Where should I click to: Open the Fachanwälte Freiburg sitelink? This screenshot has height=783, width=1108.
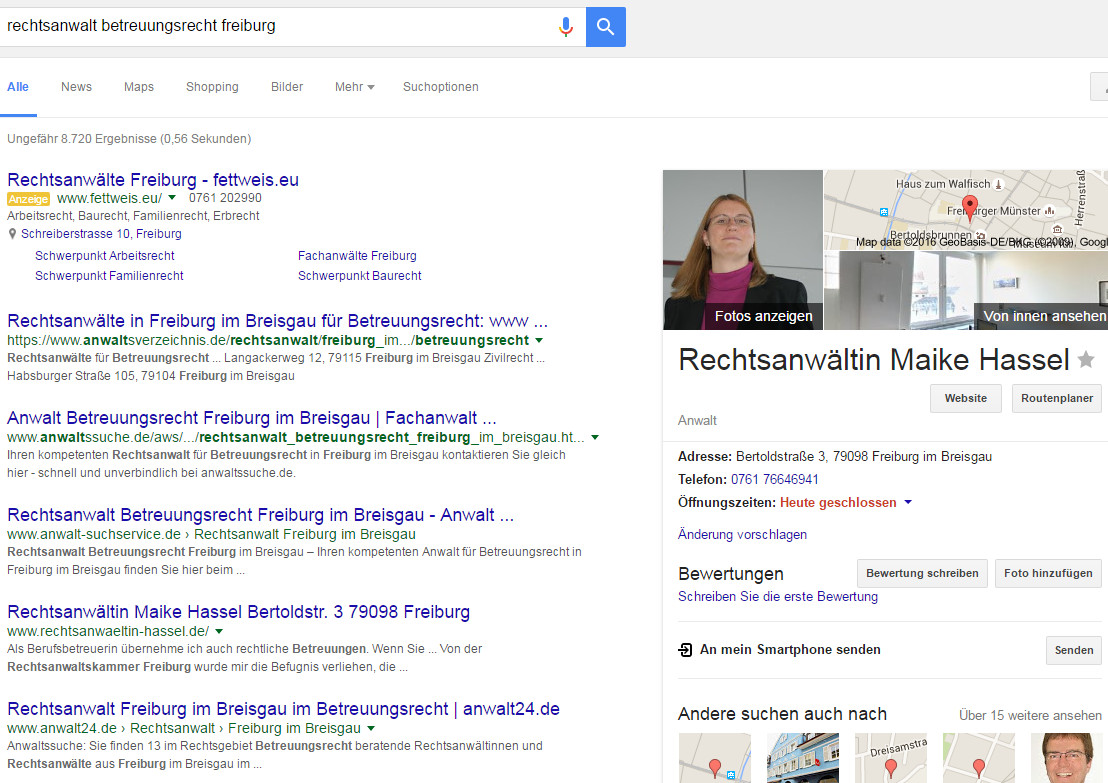point(358,256)
